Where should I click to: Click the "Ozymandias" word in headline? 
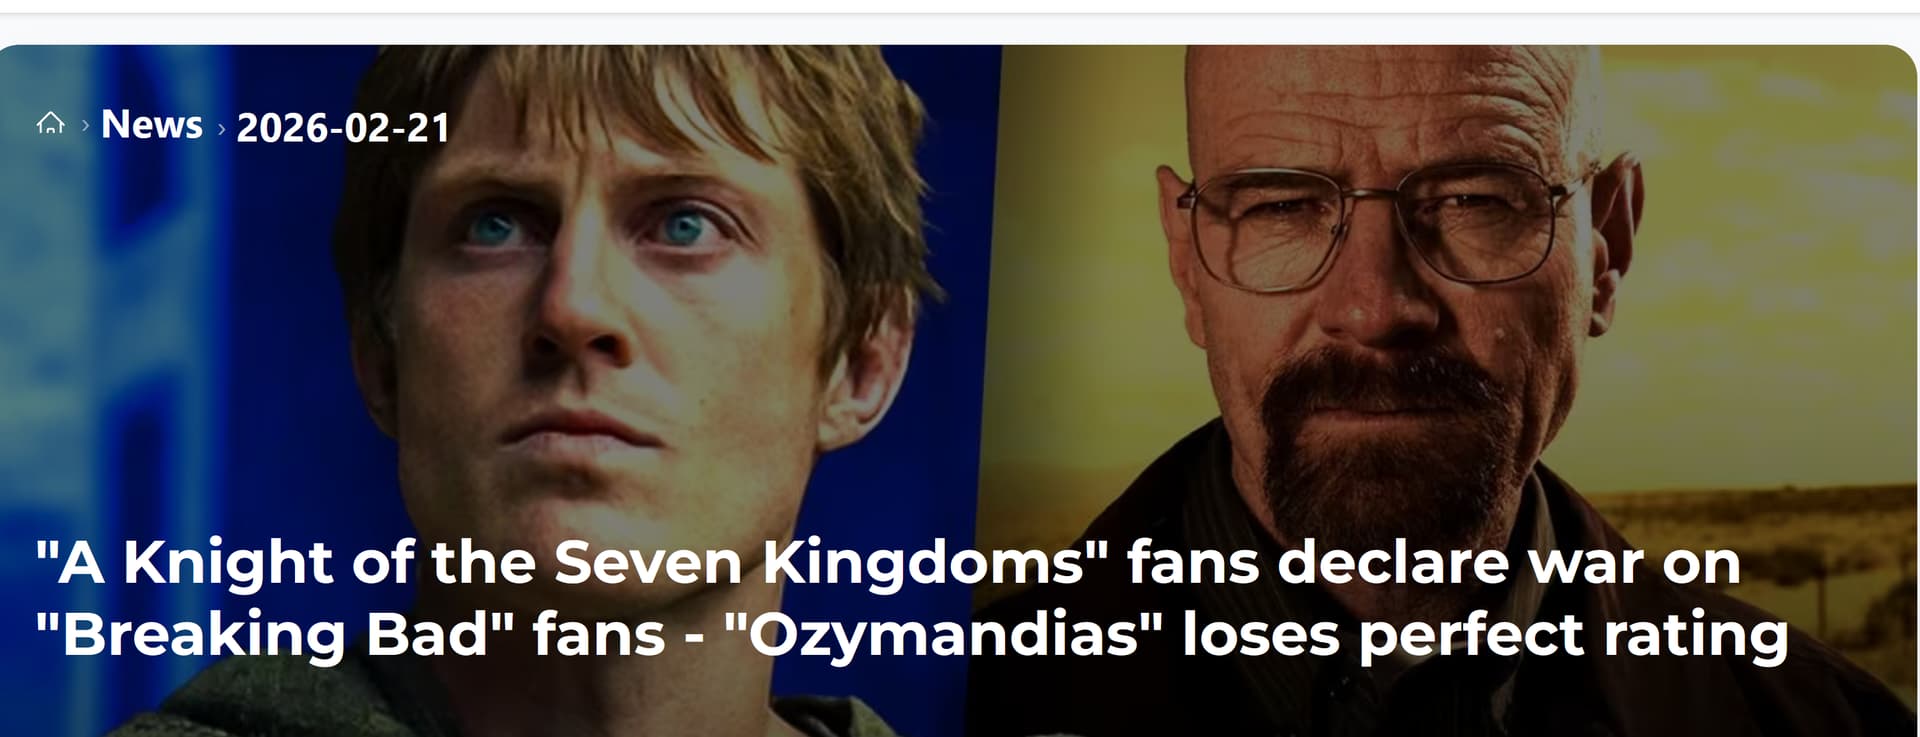coord(943,634)
